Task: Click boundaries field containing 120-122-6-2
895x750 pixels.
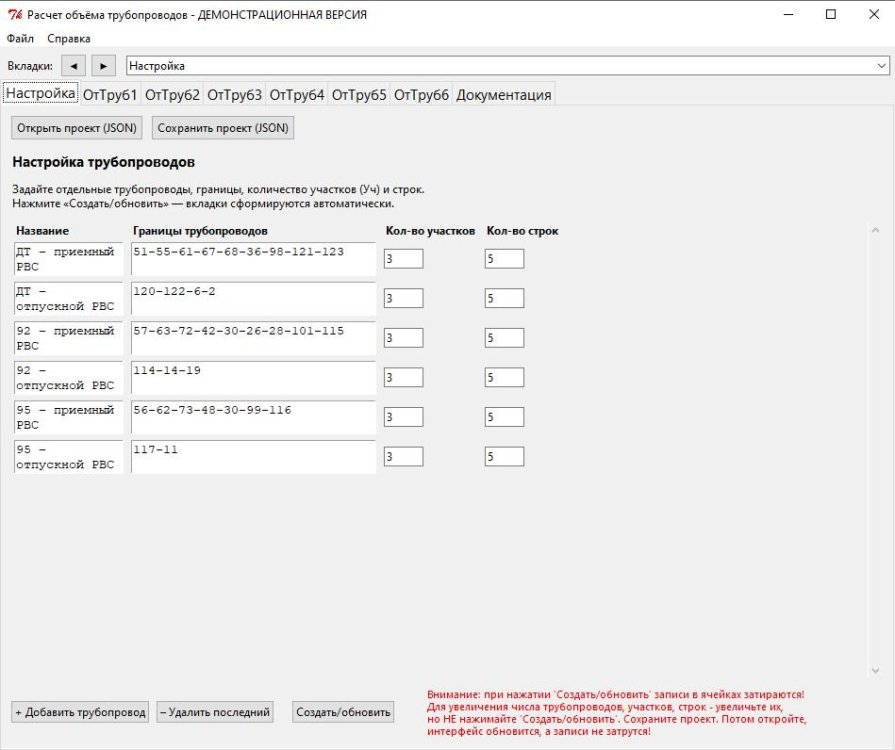Action: [x=253, y=298]
